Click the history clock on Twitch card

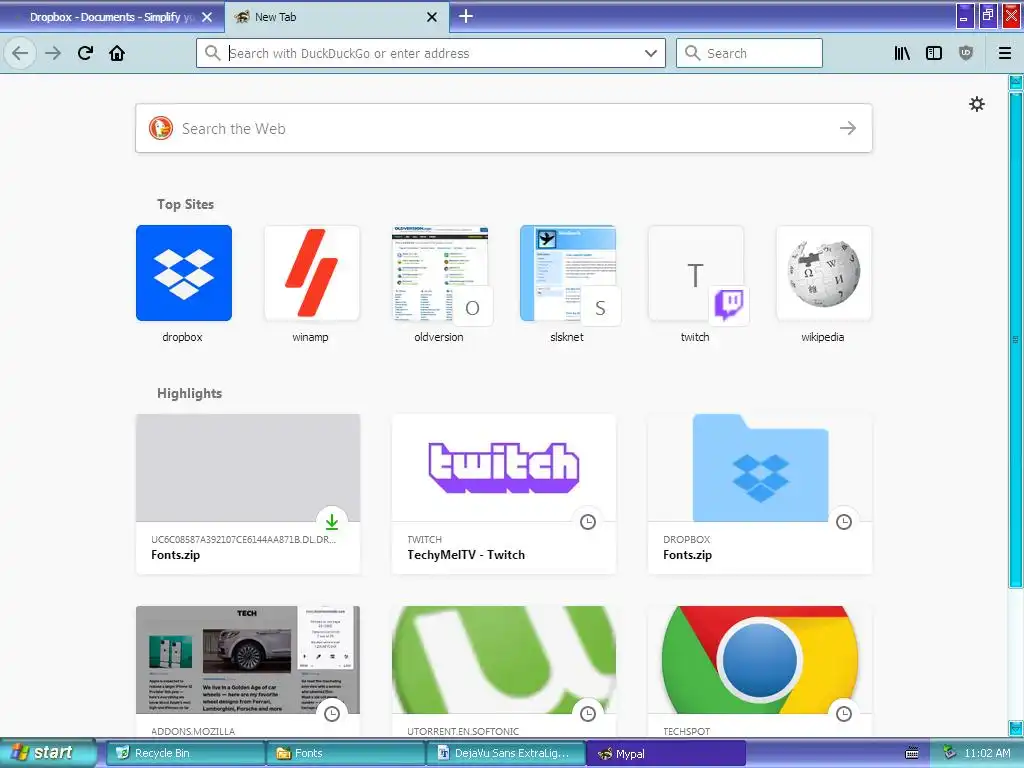click(x=588, y=521)
